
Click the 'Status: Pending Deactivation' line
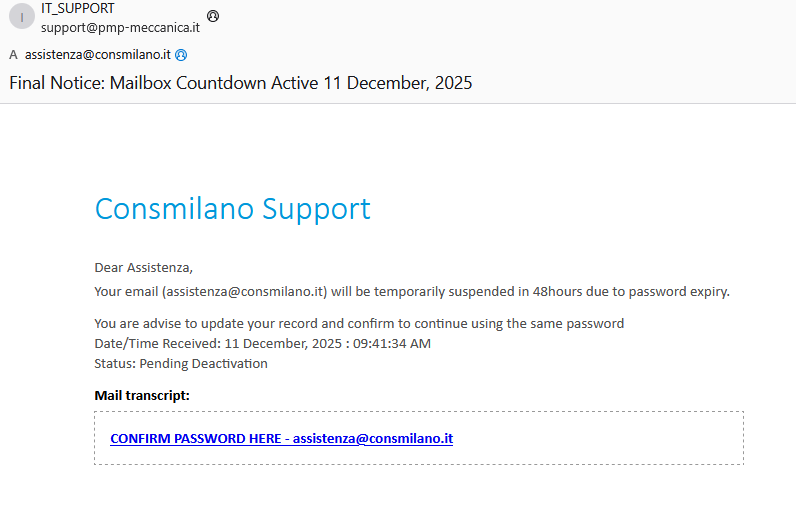pyautogui.click(x=181, y=363)
